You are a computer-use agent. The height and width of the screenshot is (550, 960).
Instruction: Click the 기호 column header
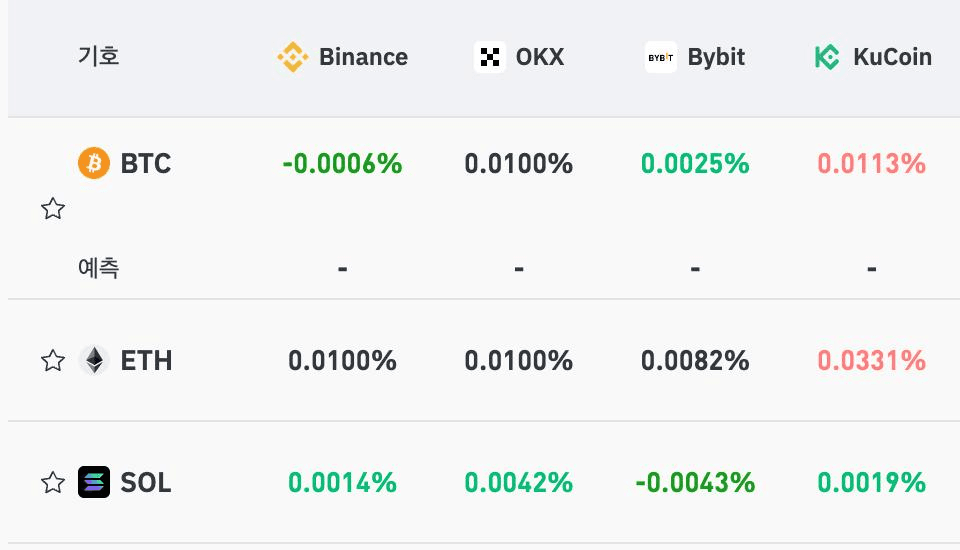coord(99,56)
